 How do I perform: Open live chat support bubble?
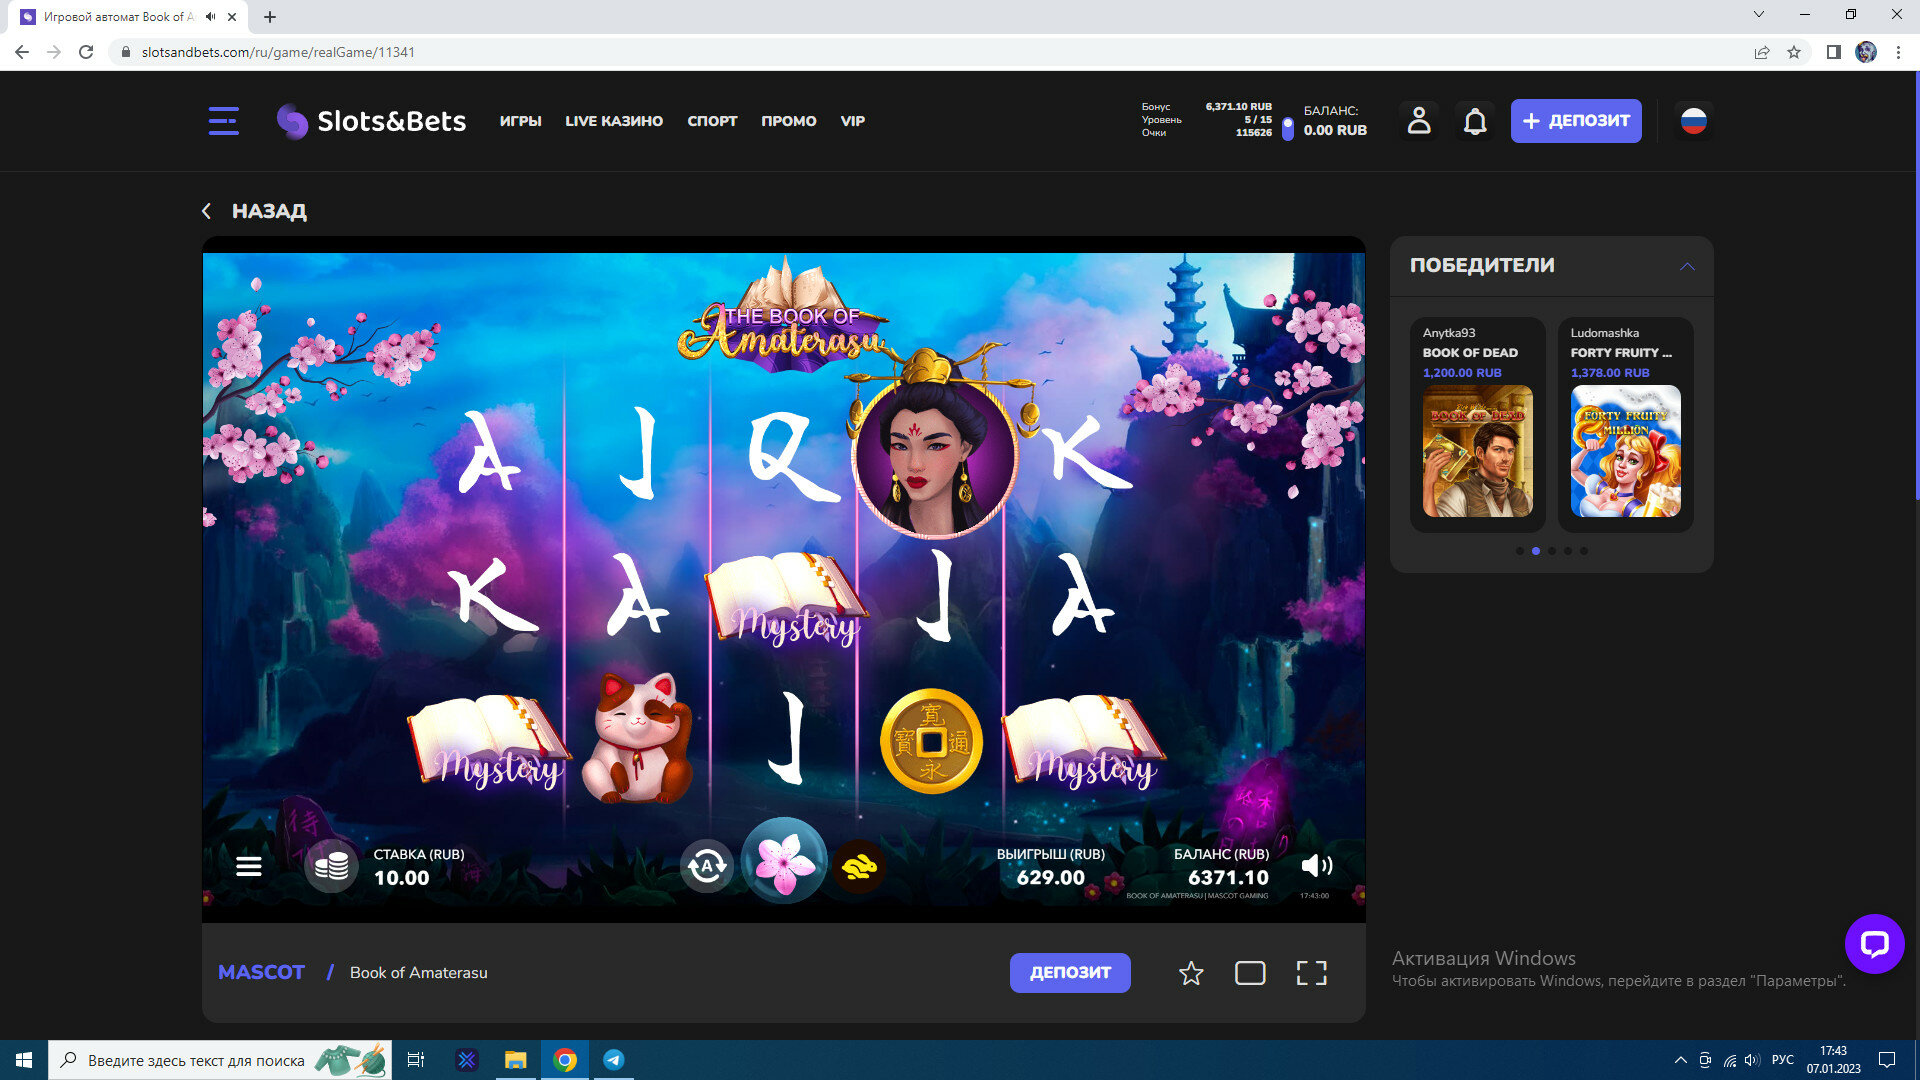pos(1874,943)
